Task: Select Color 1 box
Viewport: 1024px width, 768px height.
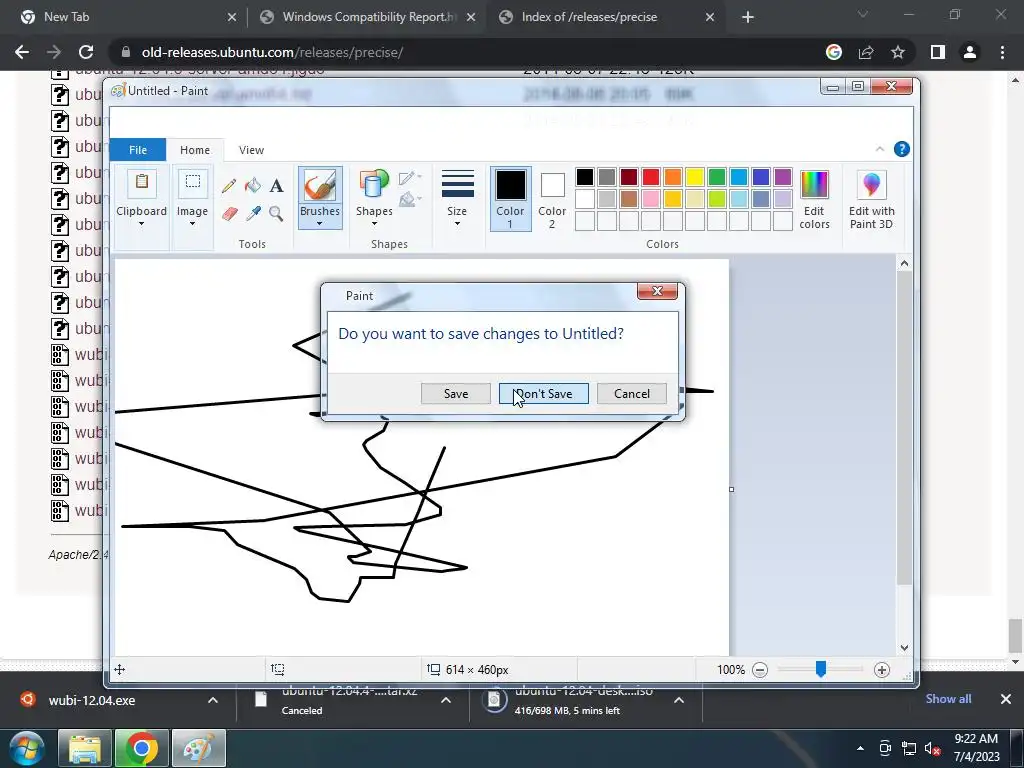Action: coord(510,199)
